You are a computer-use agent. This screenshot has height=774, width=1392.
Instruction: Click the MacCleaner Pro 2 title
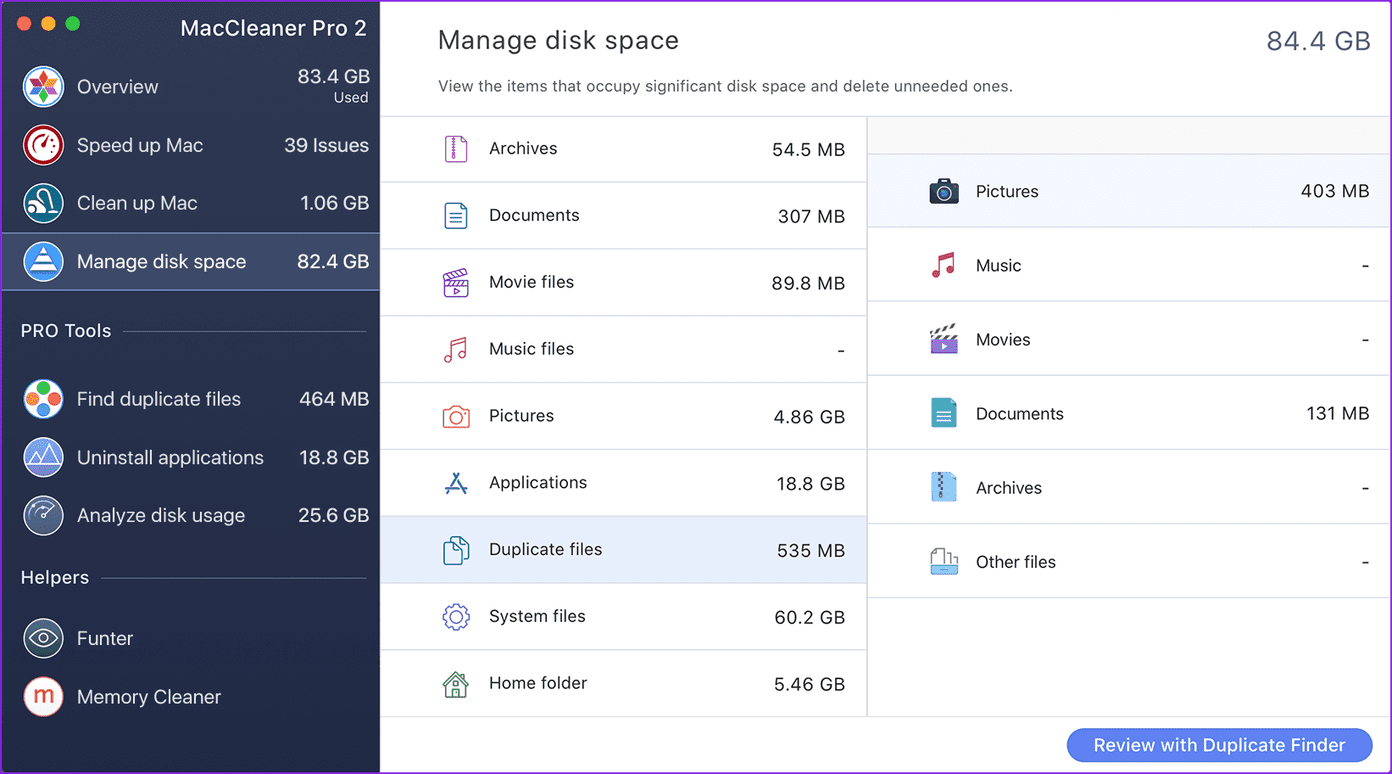click(x=273, y=28)
